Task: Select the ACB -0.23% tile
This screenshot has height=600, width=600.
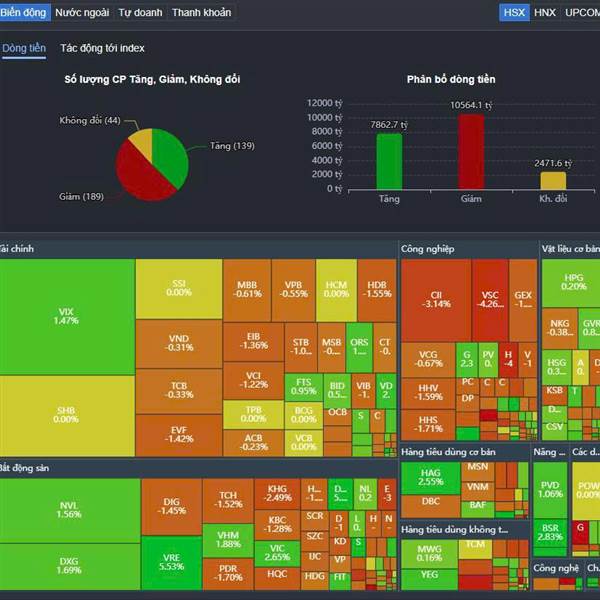Action: [x=253, y=443]
